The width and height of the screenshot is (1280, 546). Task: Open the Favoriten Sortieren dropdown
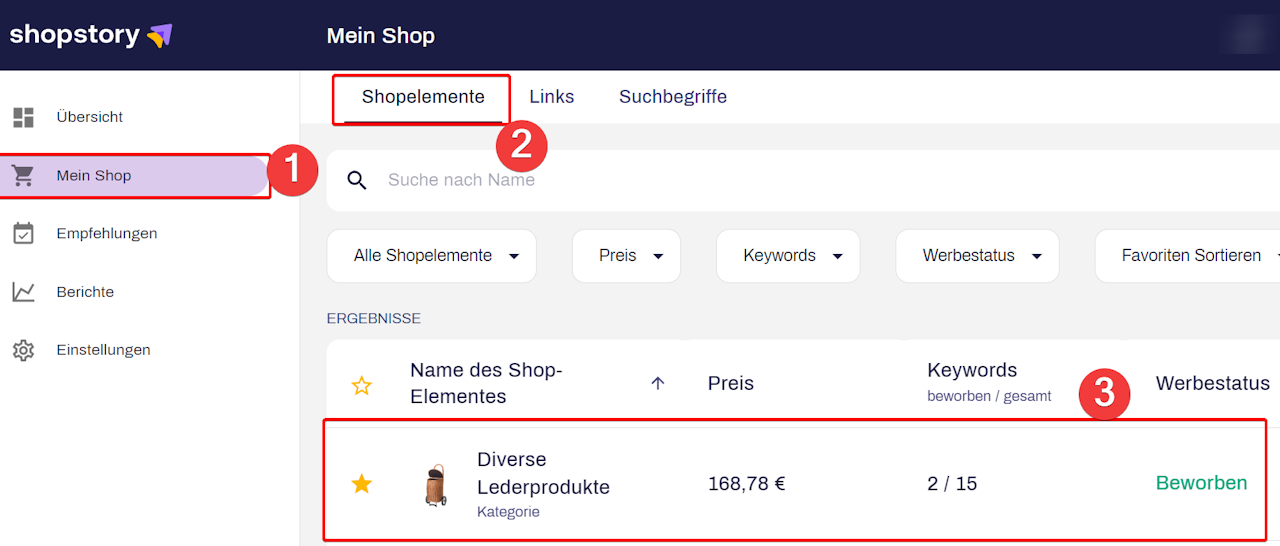[x=1190, y=256]
